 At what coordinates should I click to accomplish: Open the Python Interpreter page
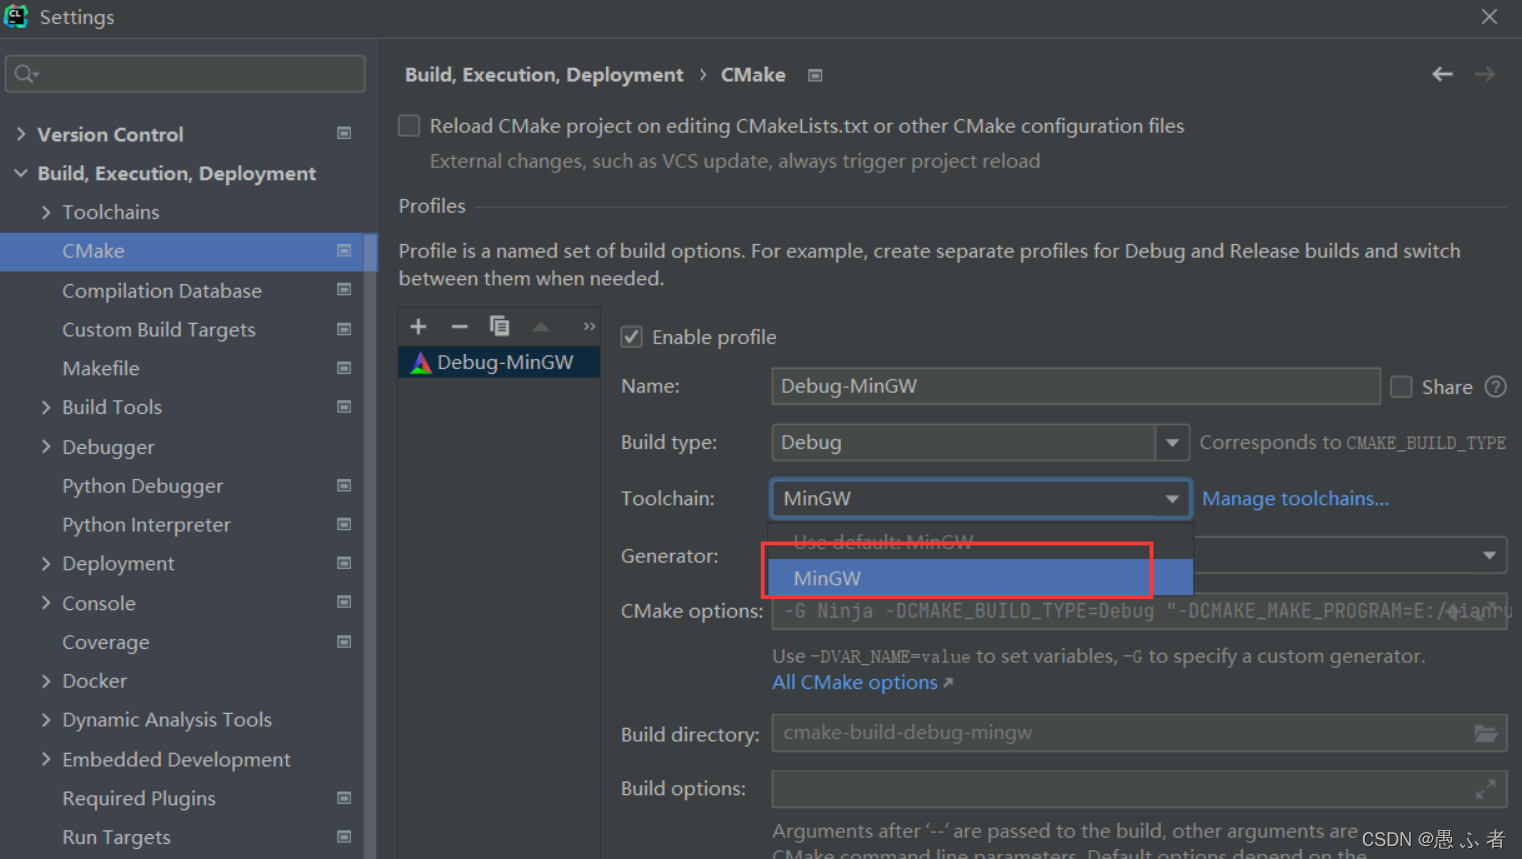(x=146, y=525)
